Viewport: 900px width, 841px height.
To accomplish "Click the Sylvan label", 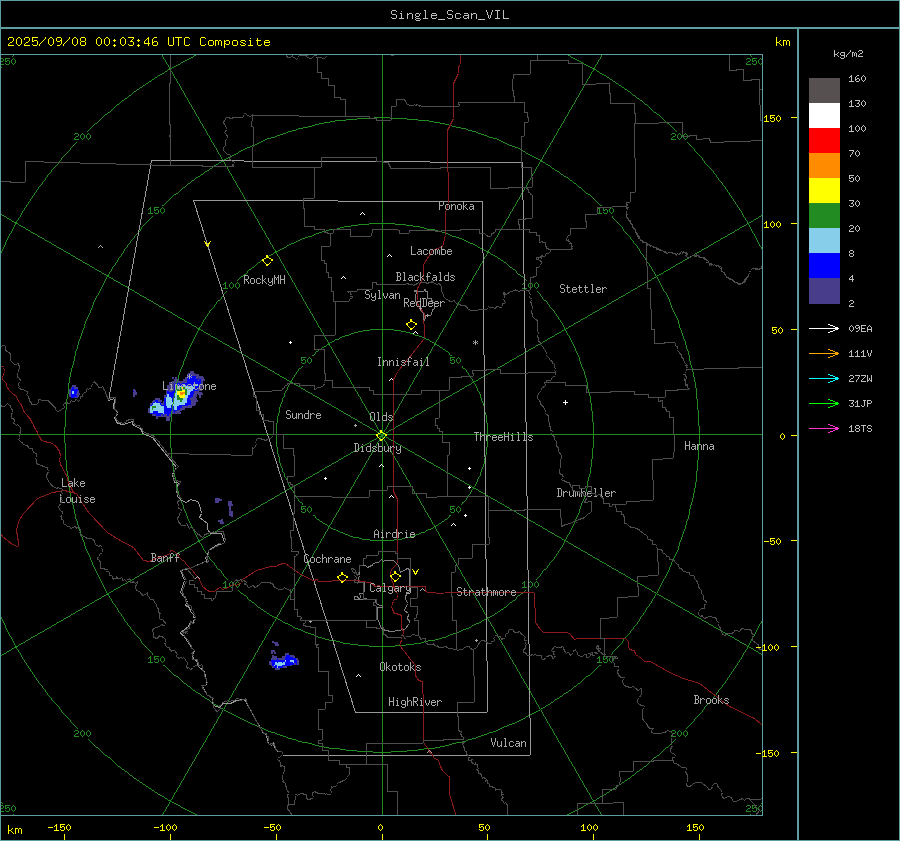I will tap(382, 295).
